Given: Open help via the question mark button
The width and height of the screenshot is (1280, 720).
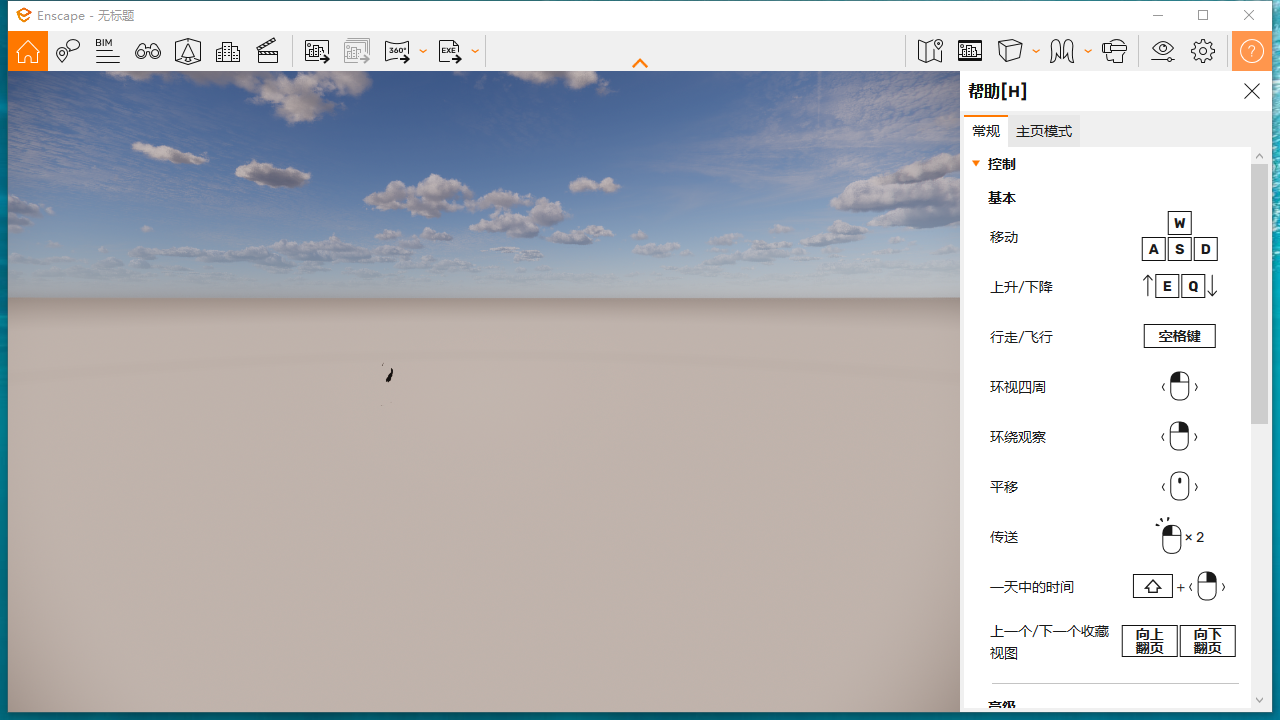Looking at the screenshot, I should (1251, 51).
